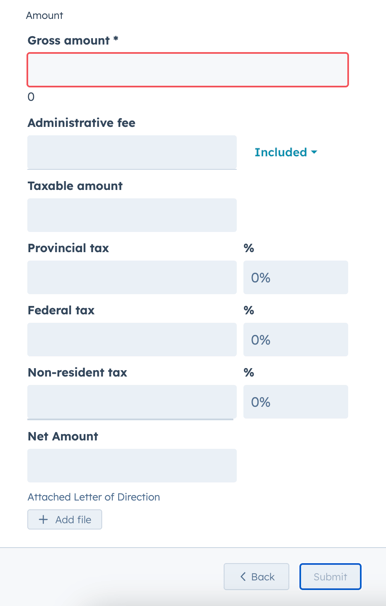This screenshot has width=386, height=606.
Task: Select the Net Amount field
Action: [x=132, y=465]
